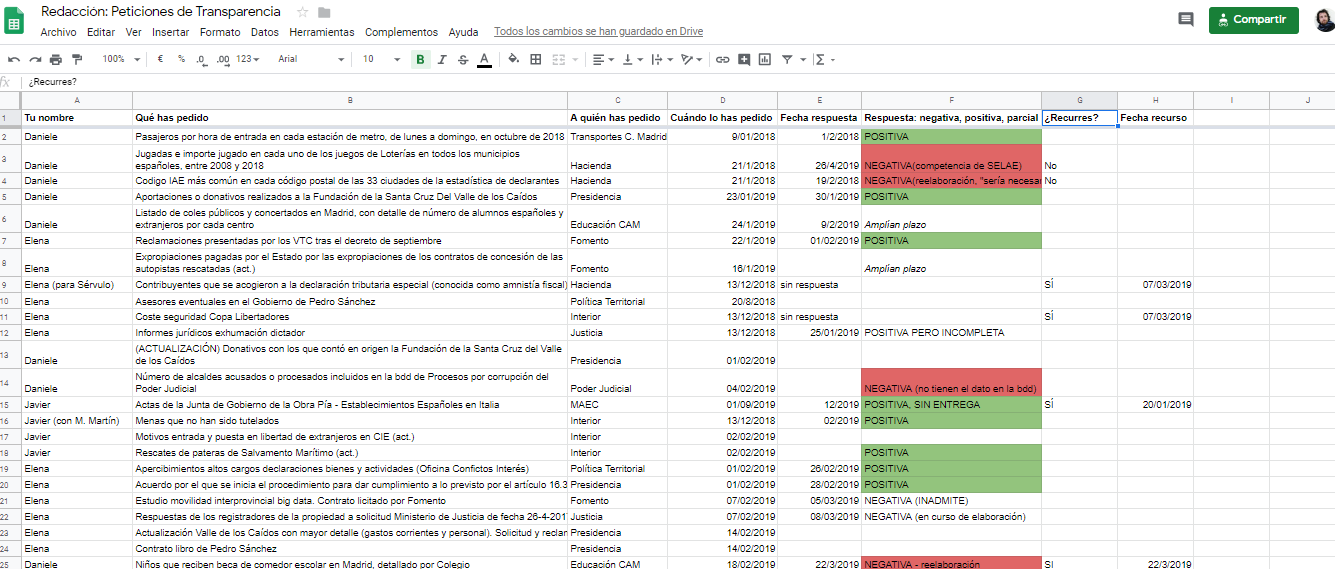This screenshot has width=1335, height=569.
Task: Click the cell 'POSITIVA, SIN ENTREGA'
Action: coord(951,405)
